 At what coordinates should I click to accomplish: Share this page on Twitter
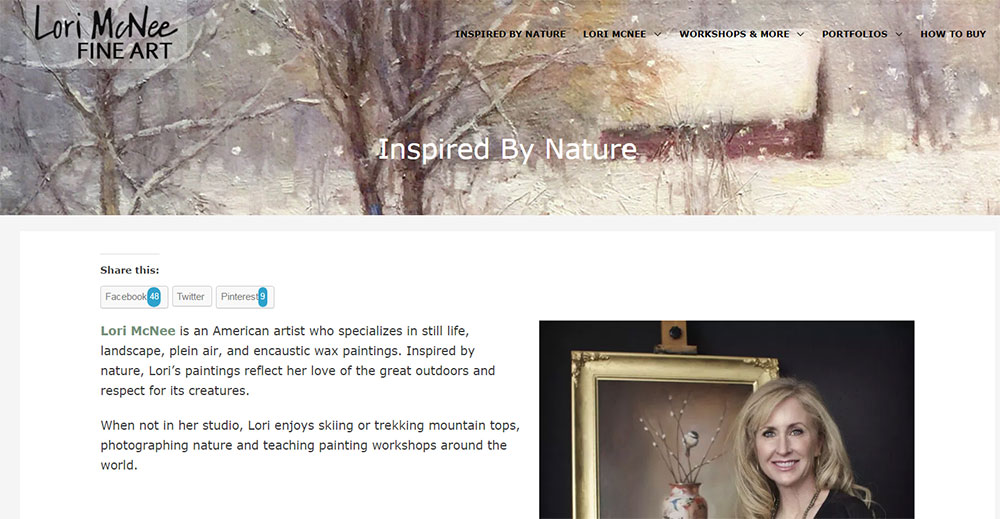pos(191,296)
